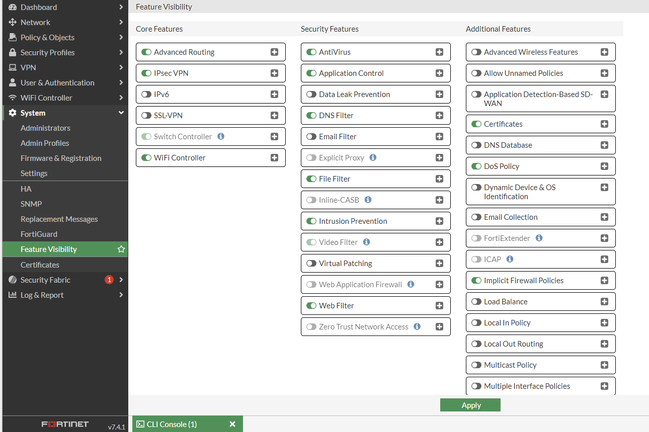649x432 pixels.
Task: Click the Network arrows icon in sidebar
Action: (x=12, y=22)
